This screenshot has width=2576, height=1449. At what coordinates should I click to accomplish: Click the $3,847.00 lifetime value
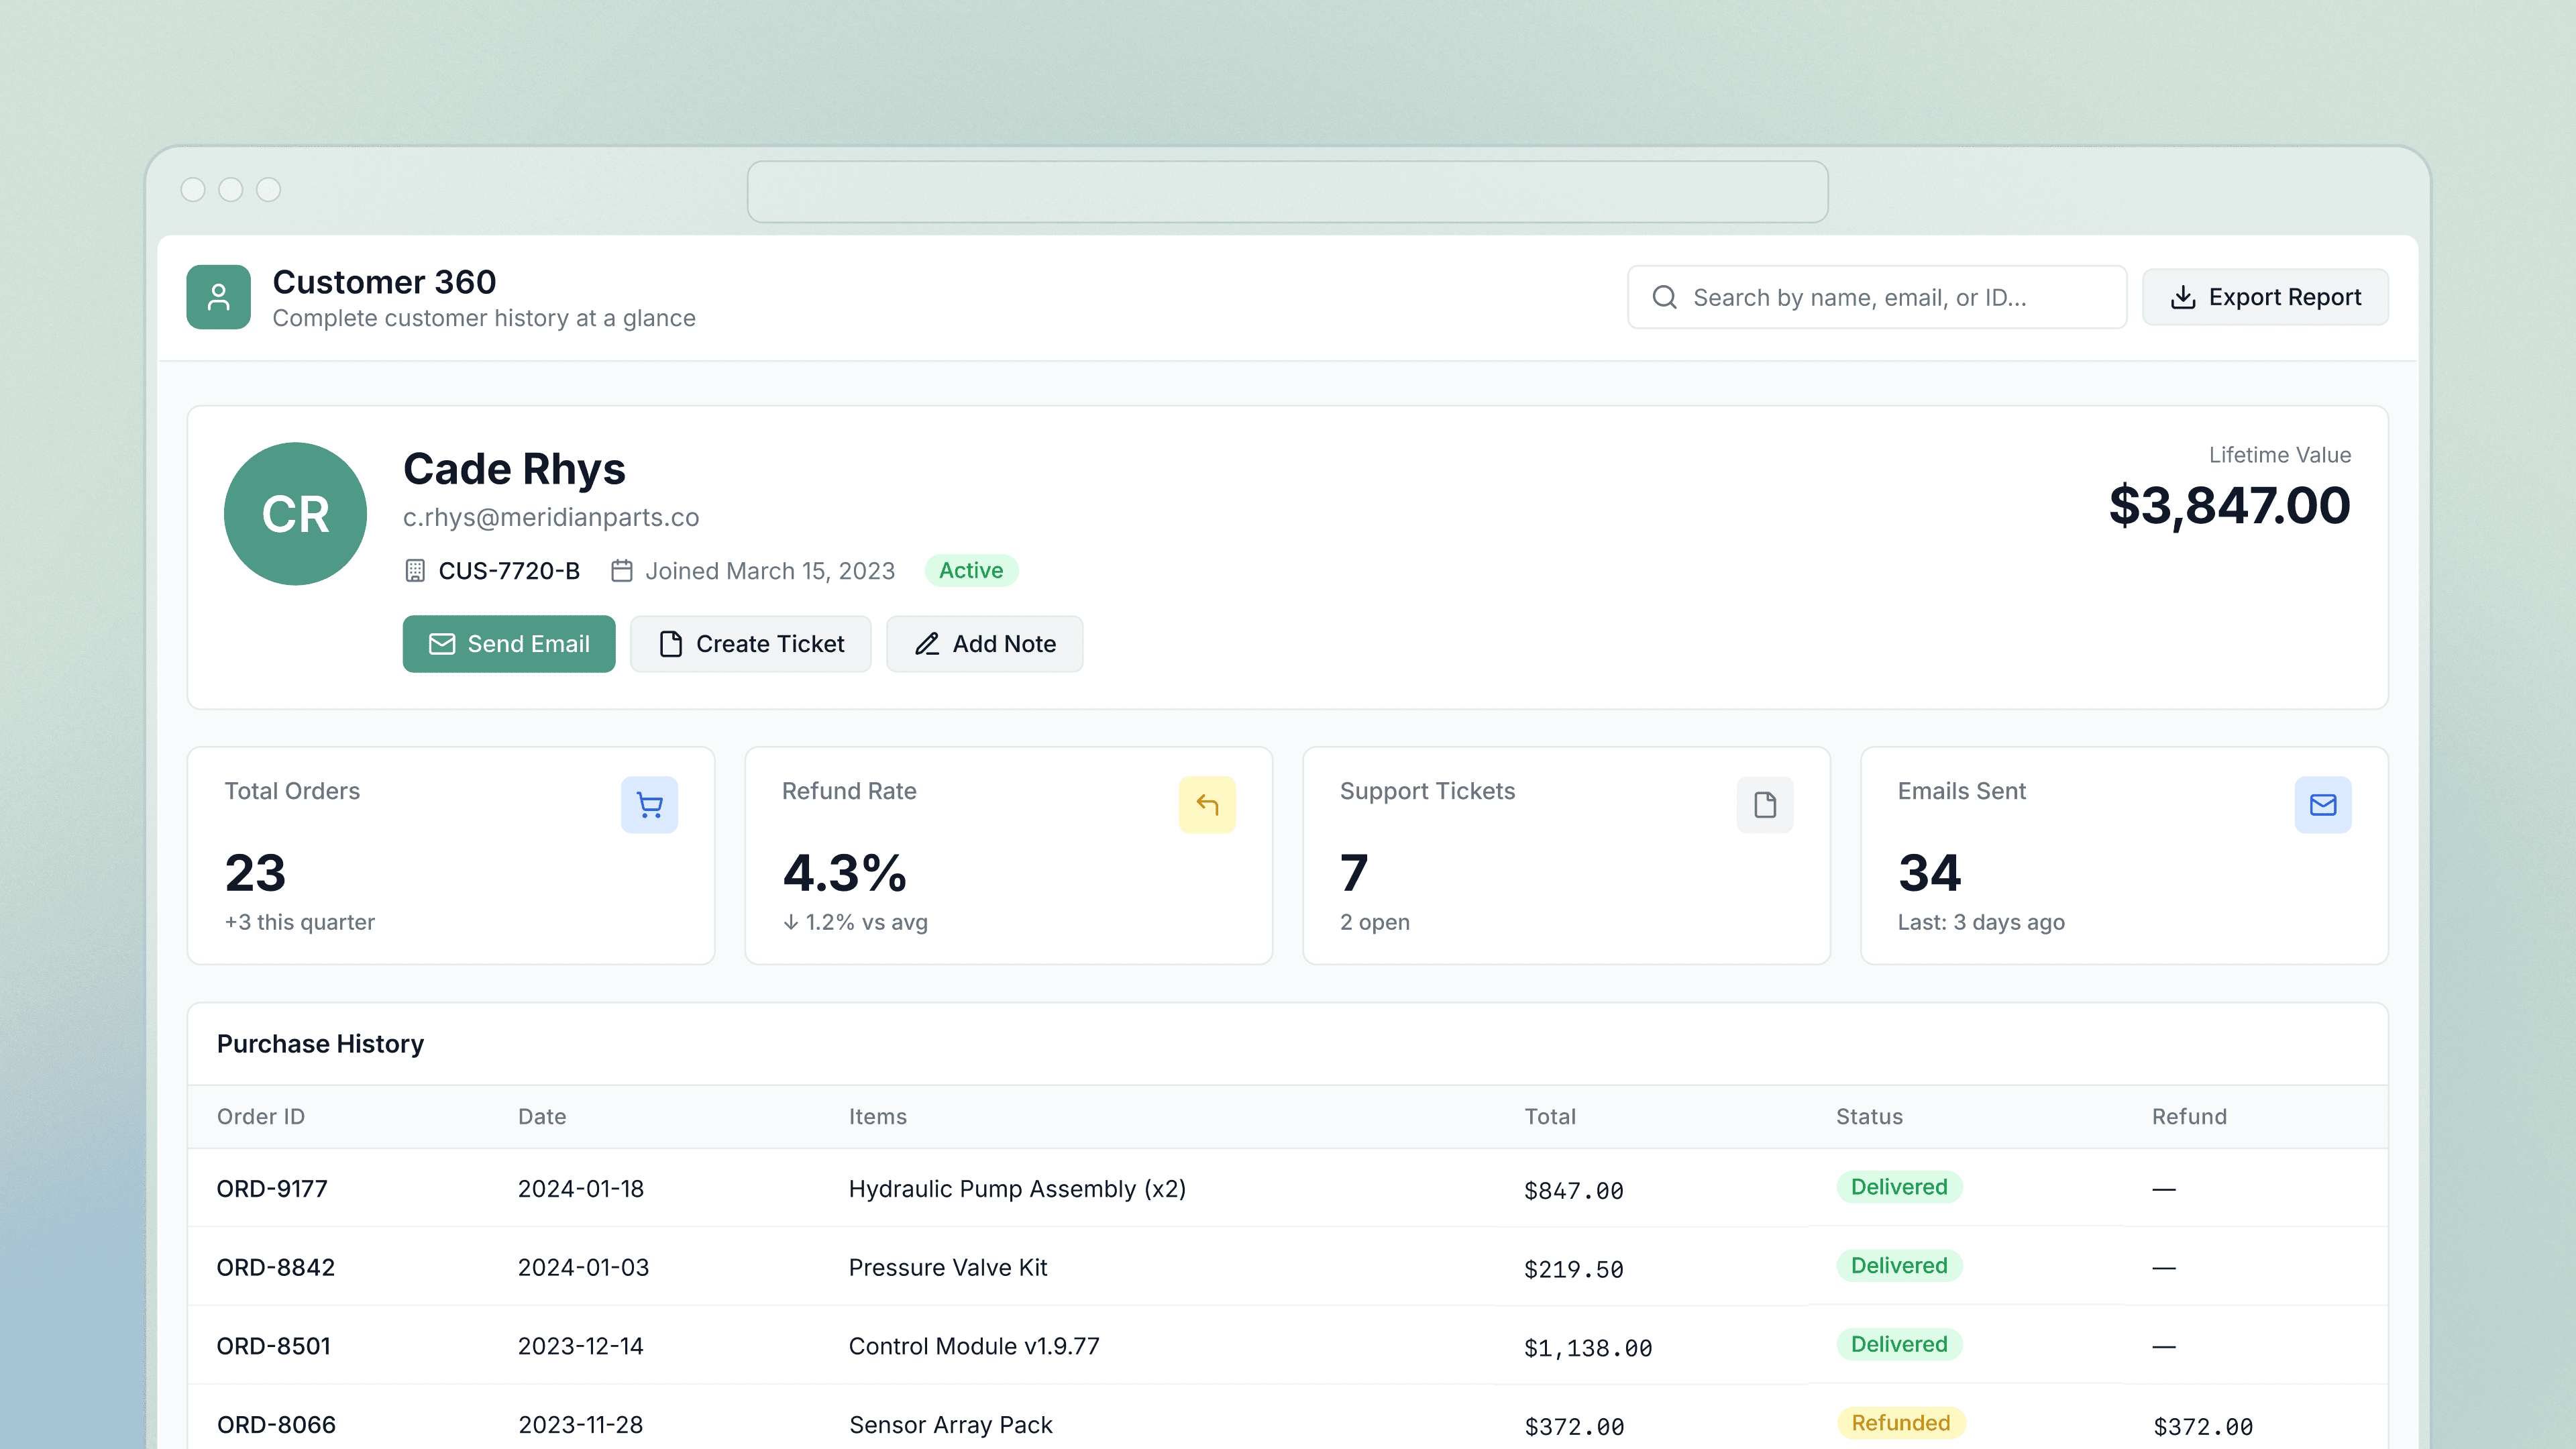click(x=2230, y=505)
